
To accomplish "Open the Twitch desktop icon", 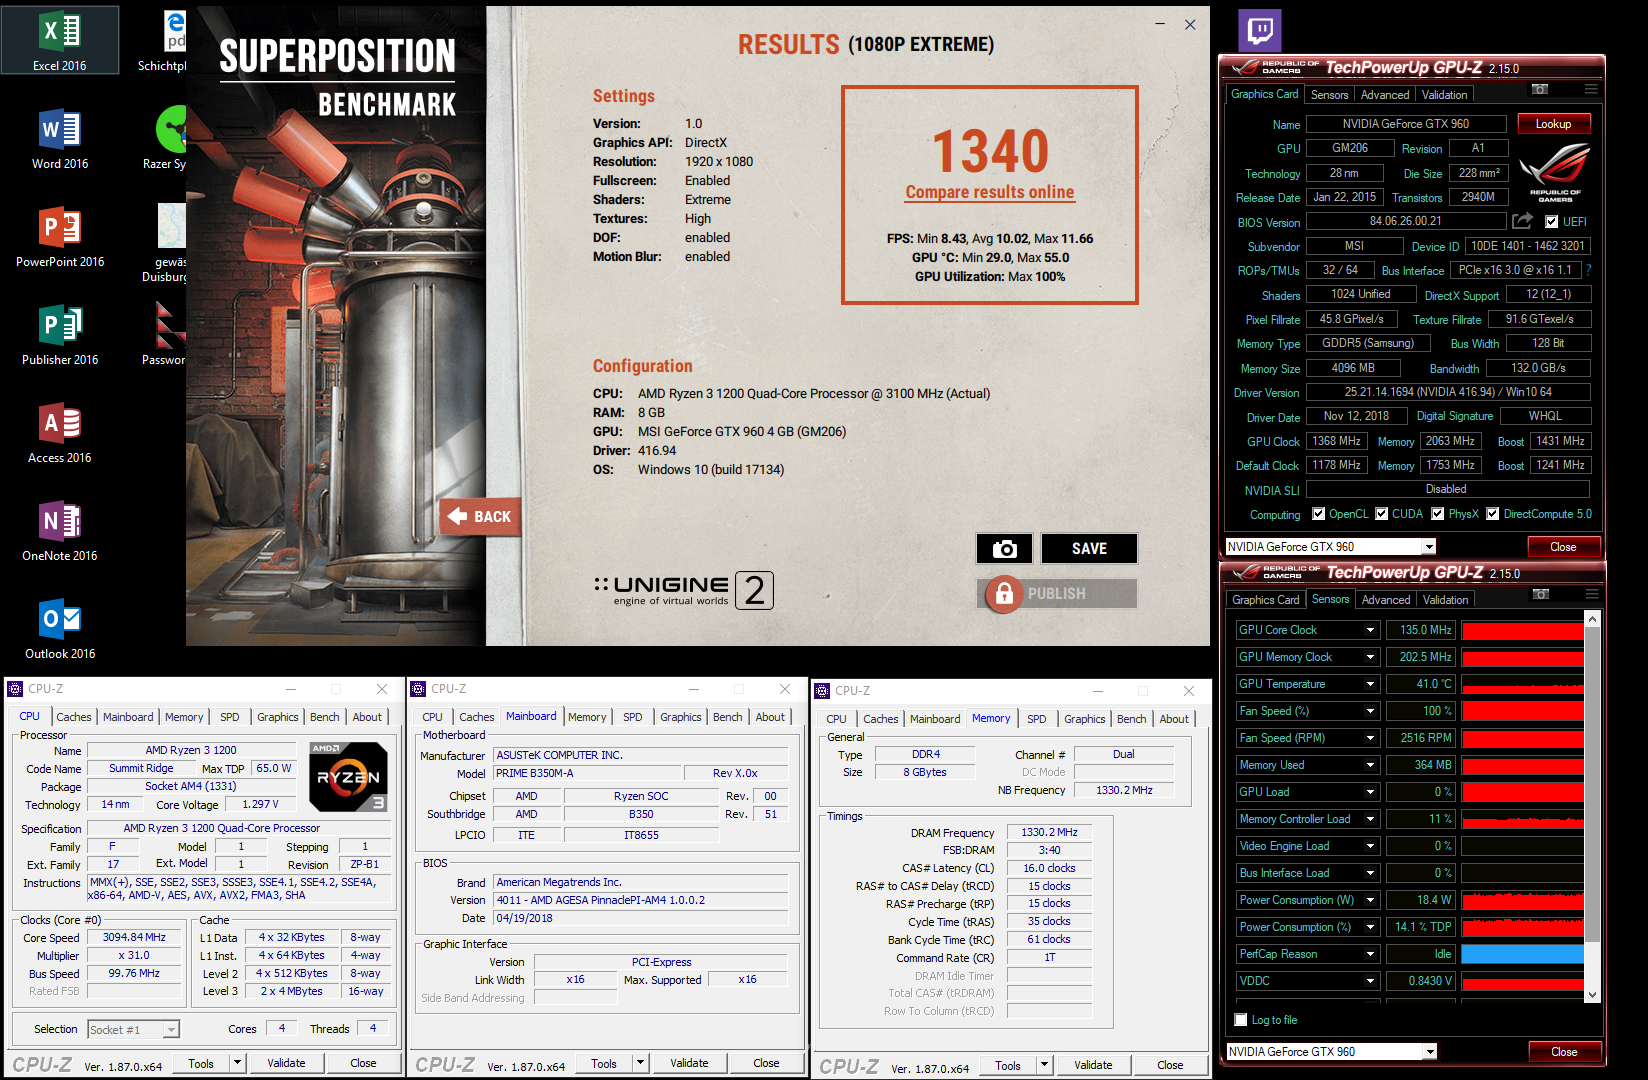I will [x=1260, y=30].
